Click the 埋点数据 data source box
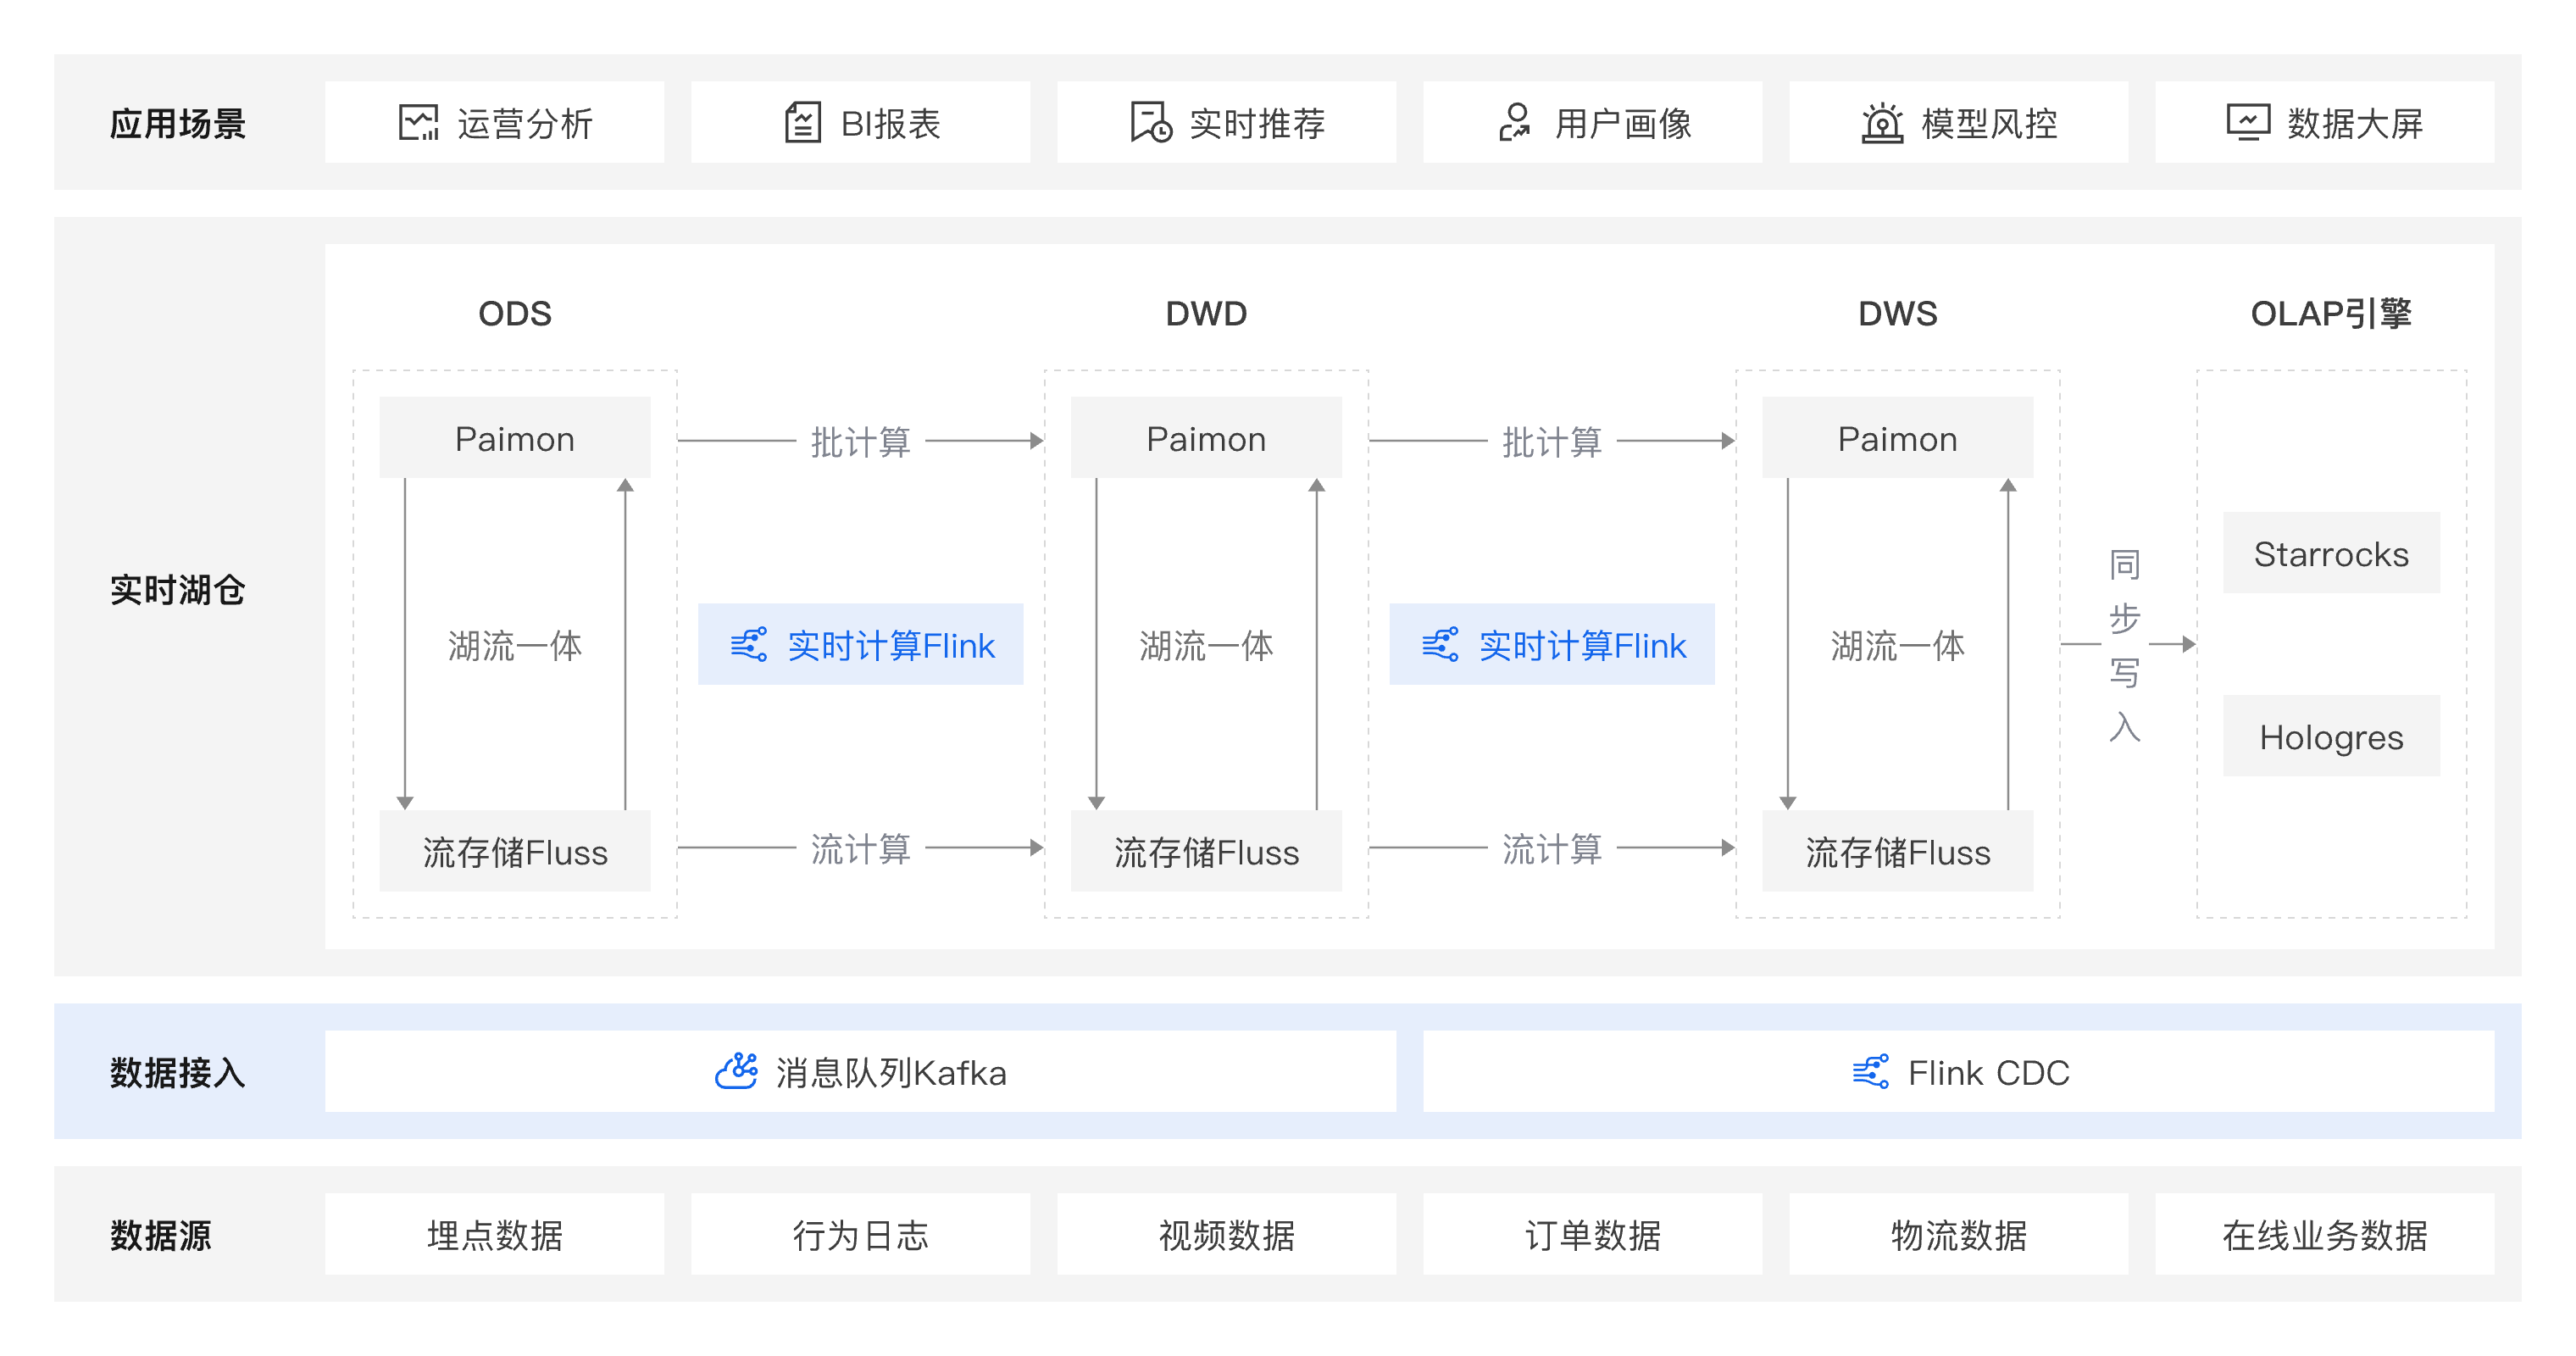Image resolution: width=2576 pixels, height=1356 pixels. [494, 1234]
